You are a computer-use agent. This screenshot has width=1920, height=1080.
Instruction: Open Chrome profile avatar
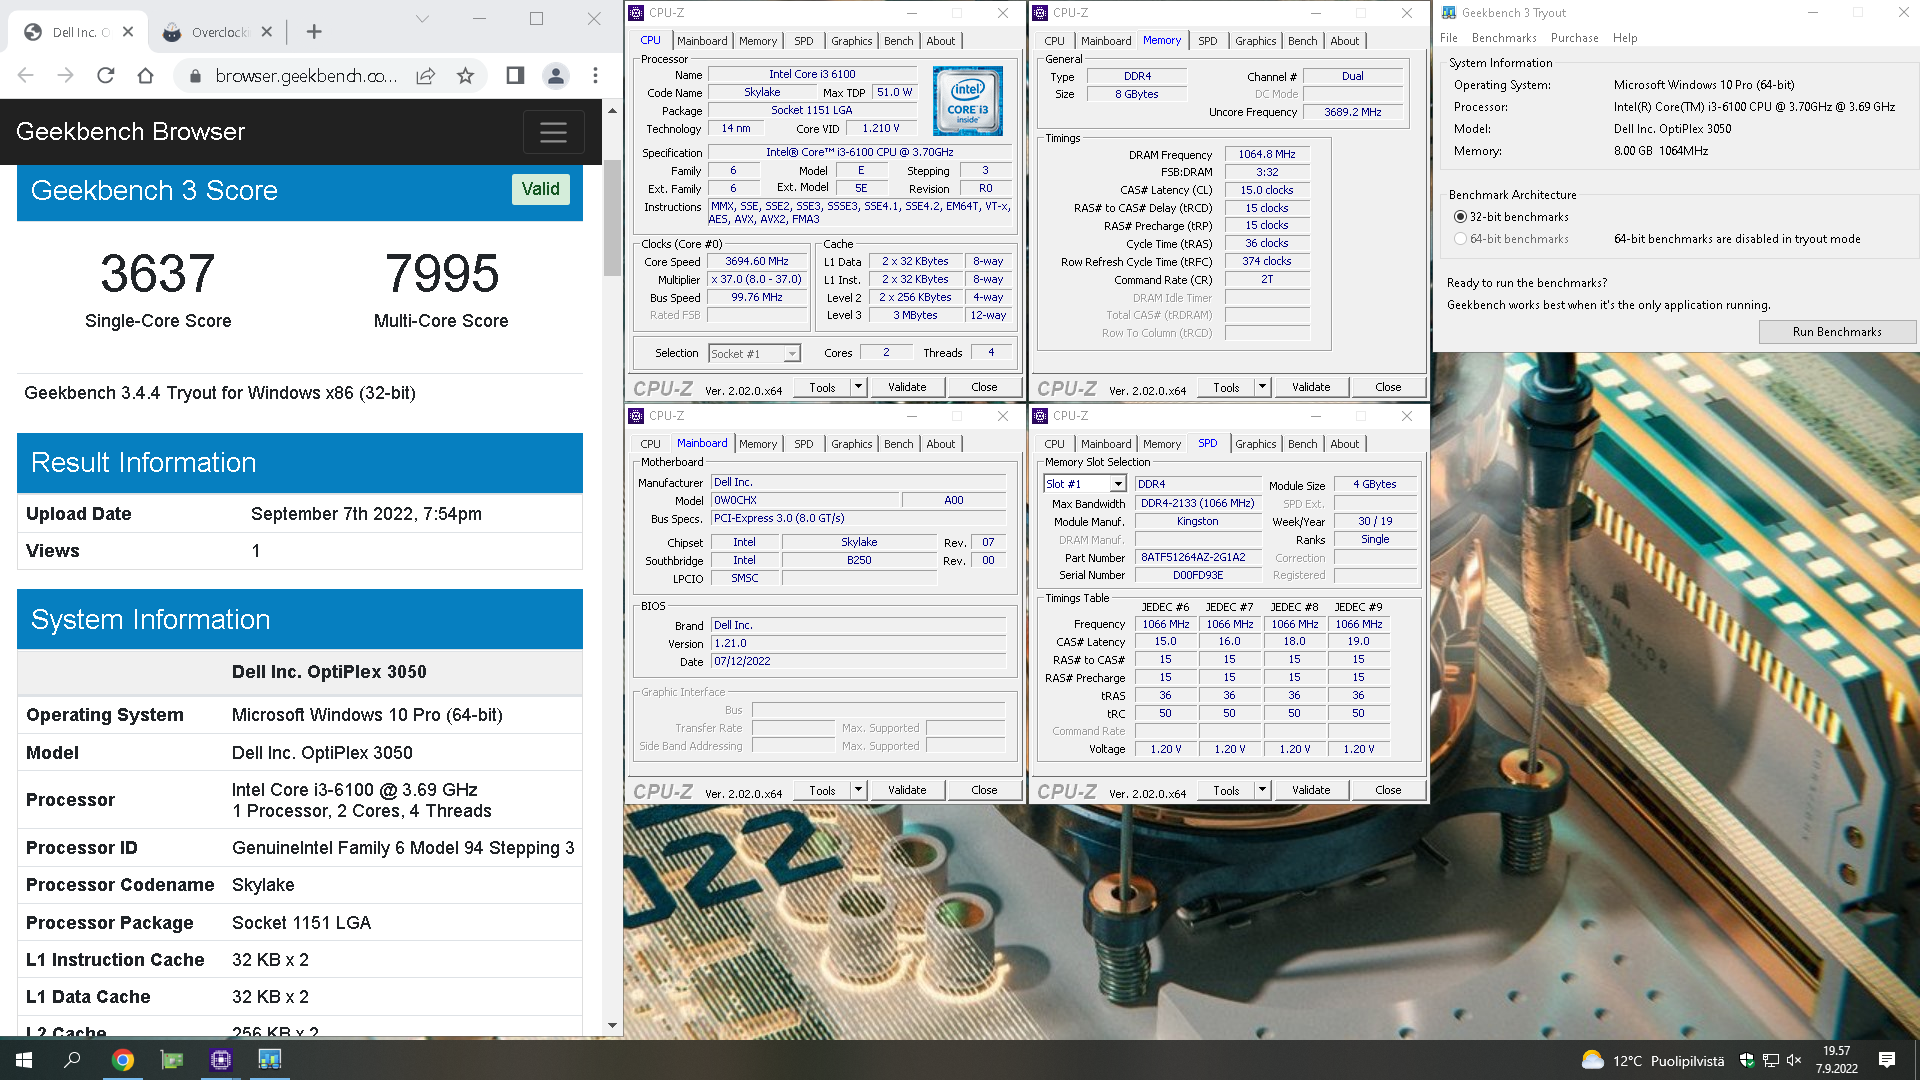coord(555,76)
